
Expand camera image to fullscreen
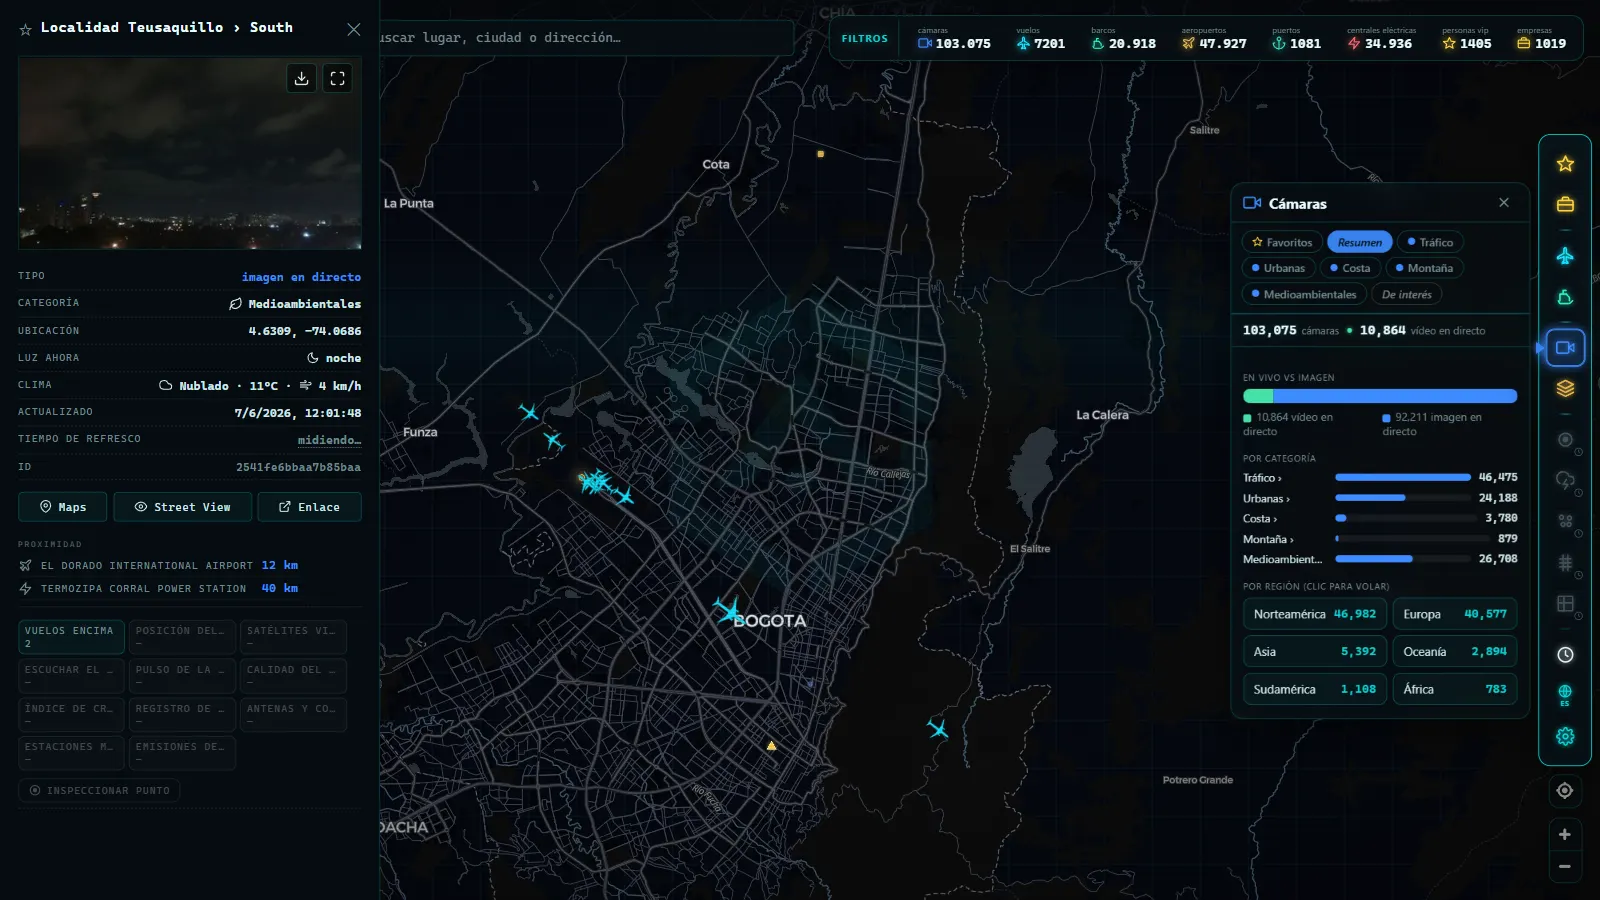pos(338,78)
